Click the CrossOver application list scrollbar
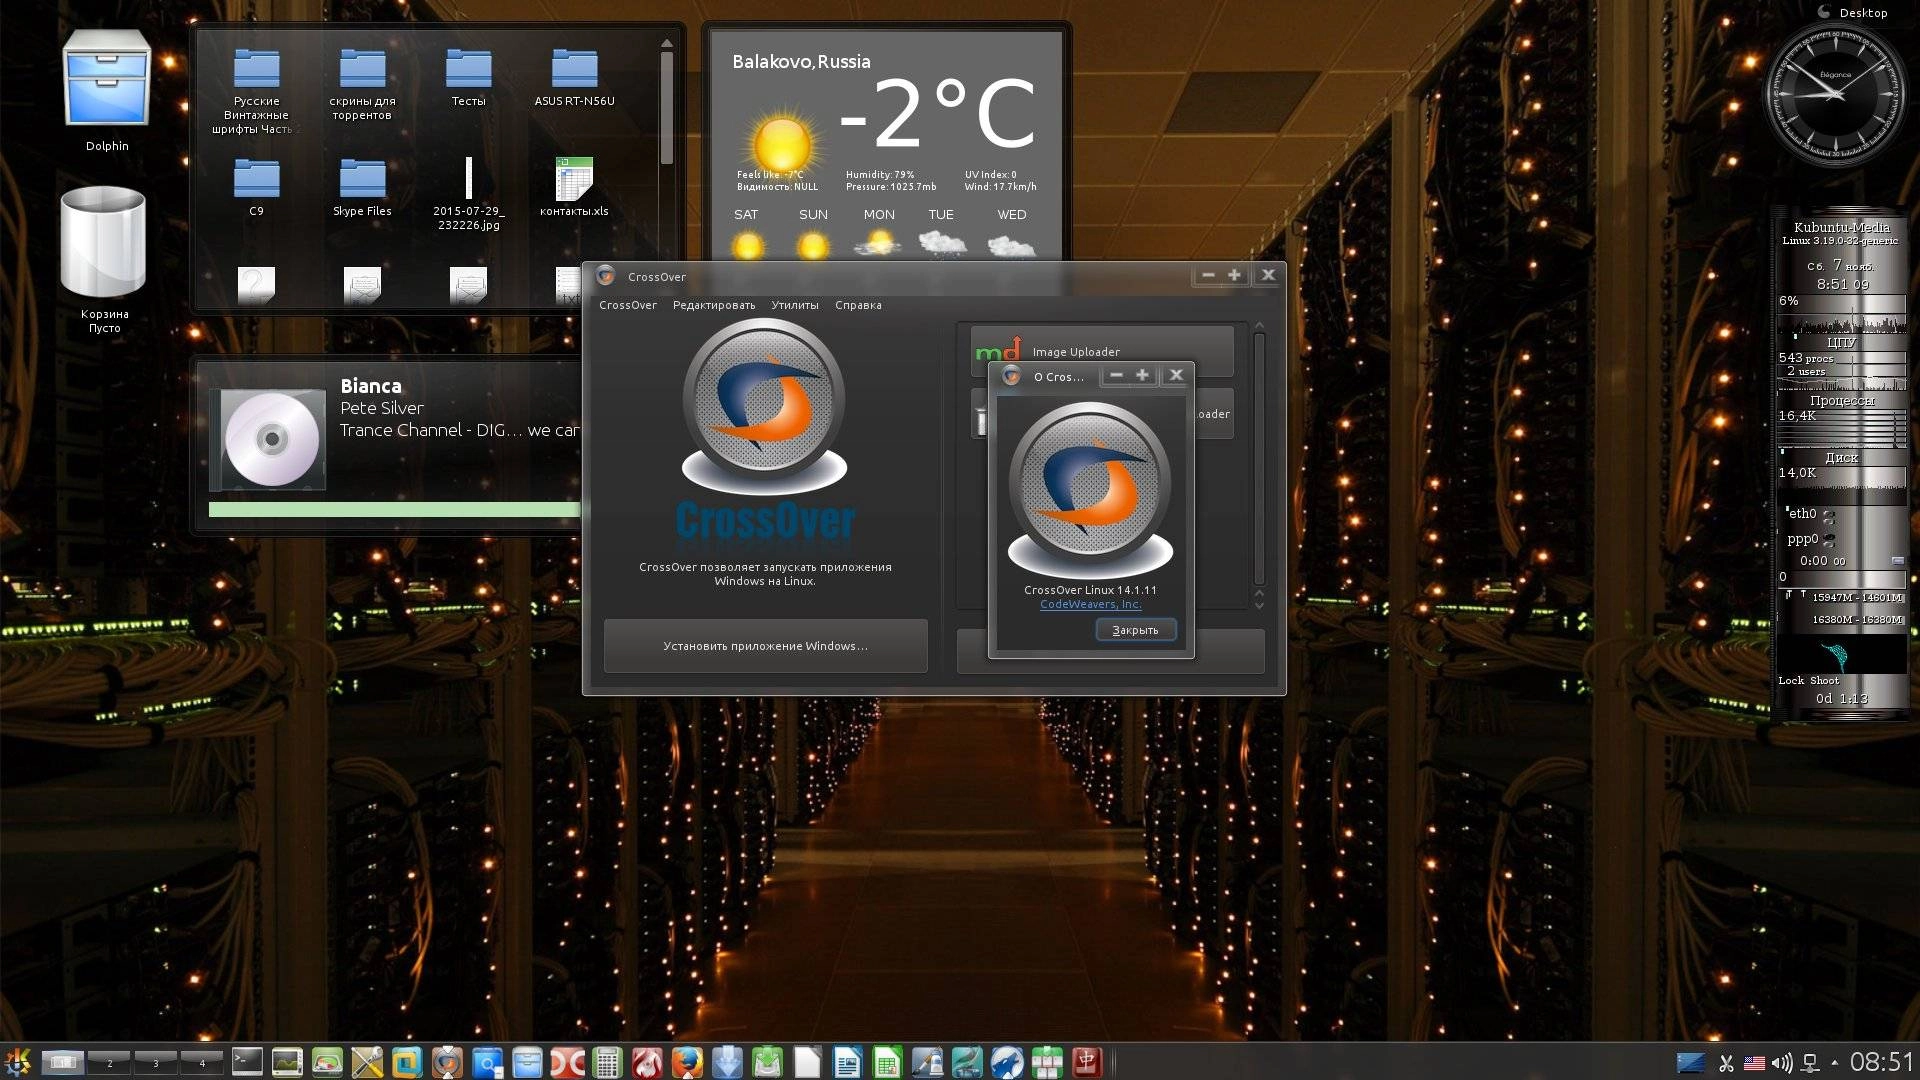This screenshot has width=1920, height=1080. 1259,458
